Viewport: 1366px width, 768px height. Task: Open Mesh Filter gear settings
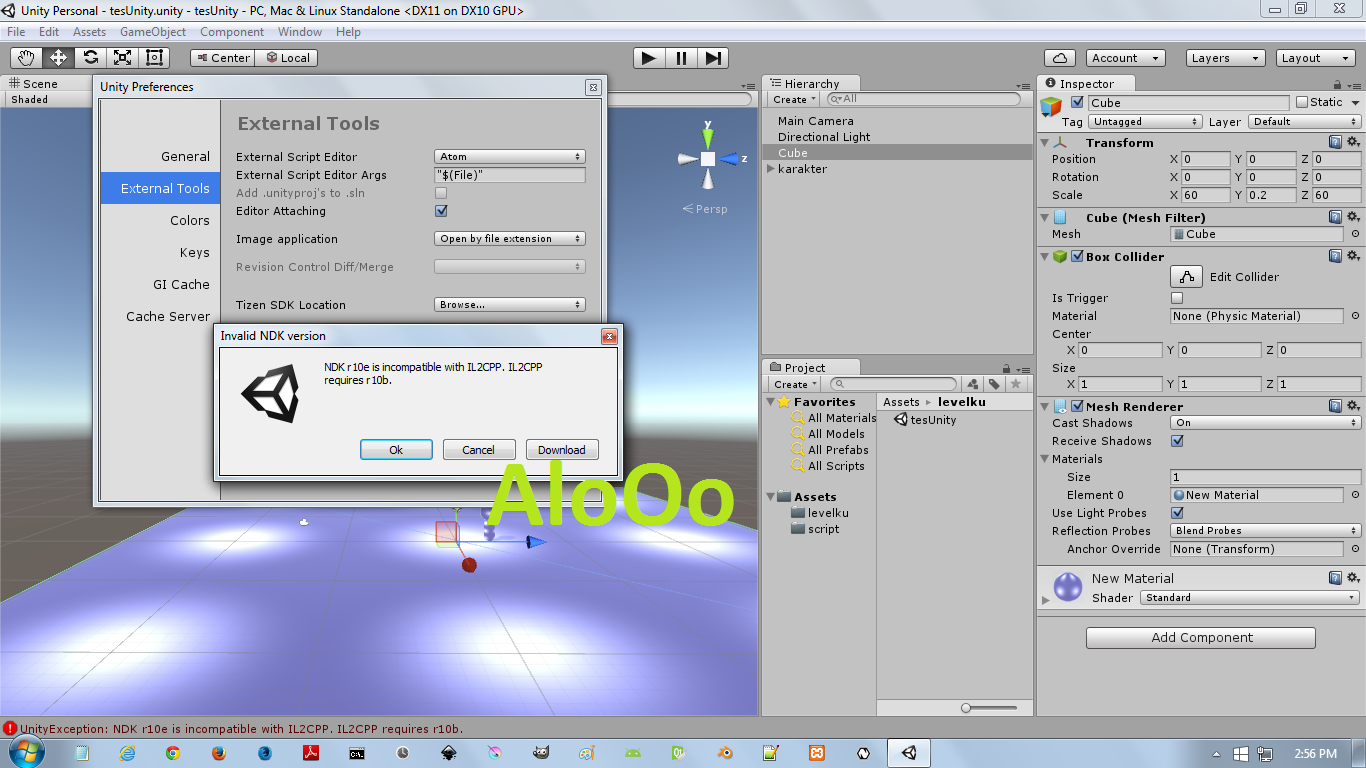pos(1353,217)
